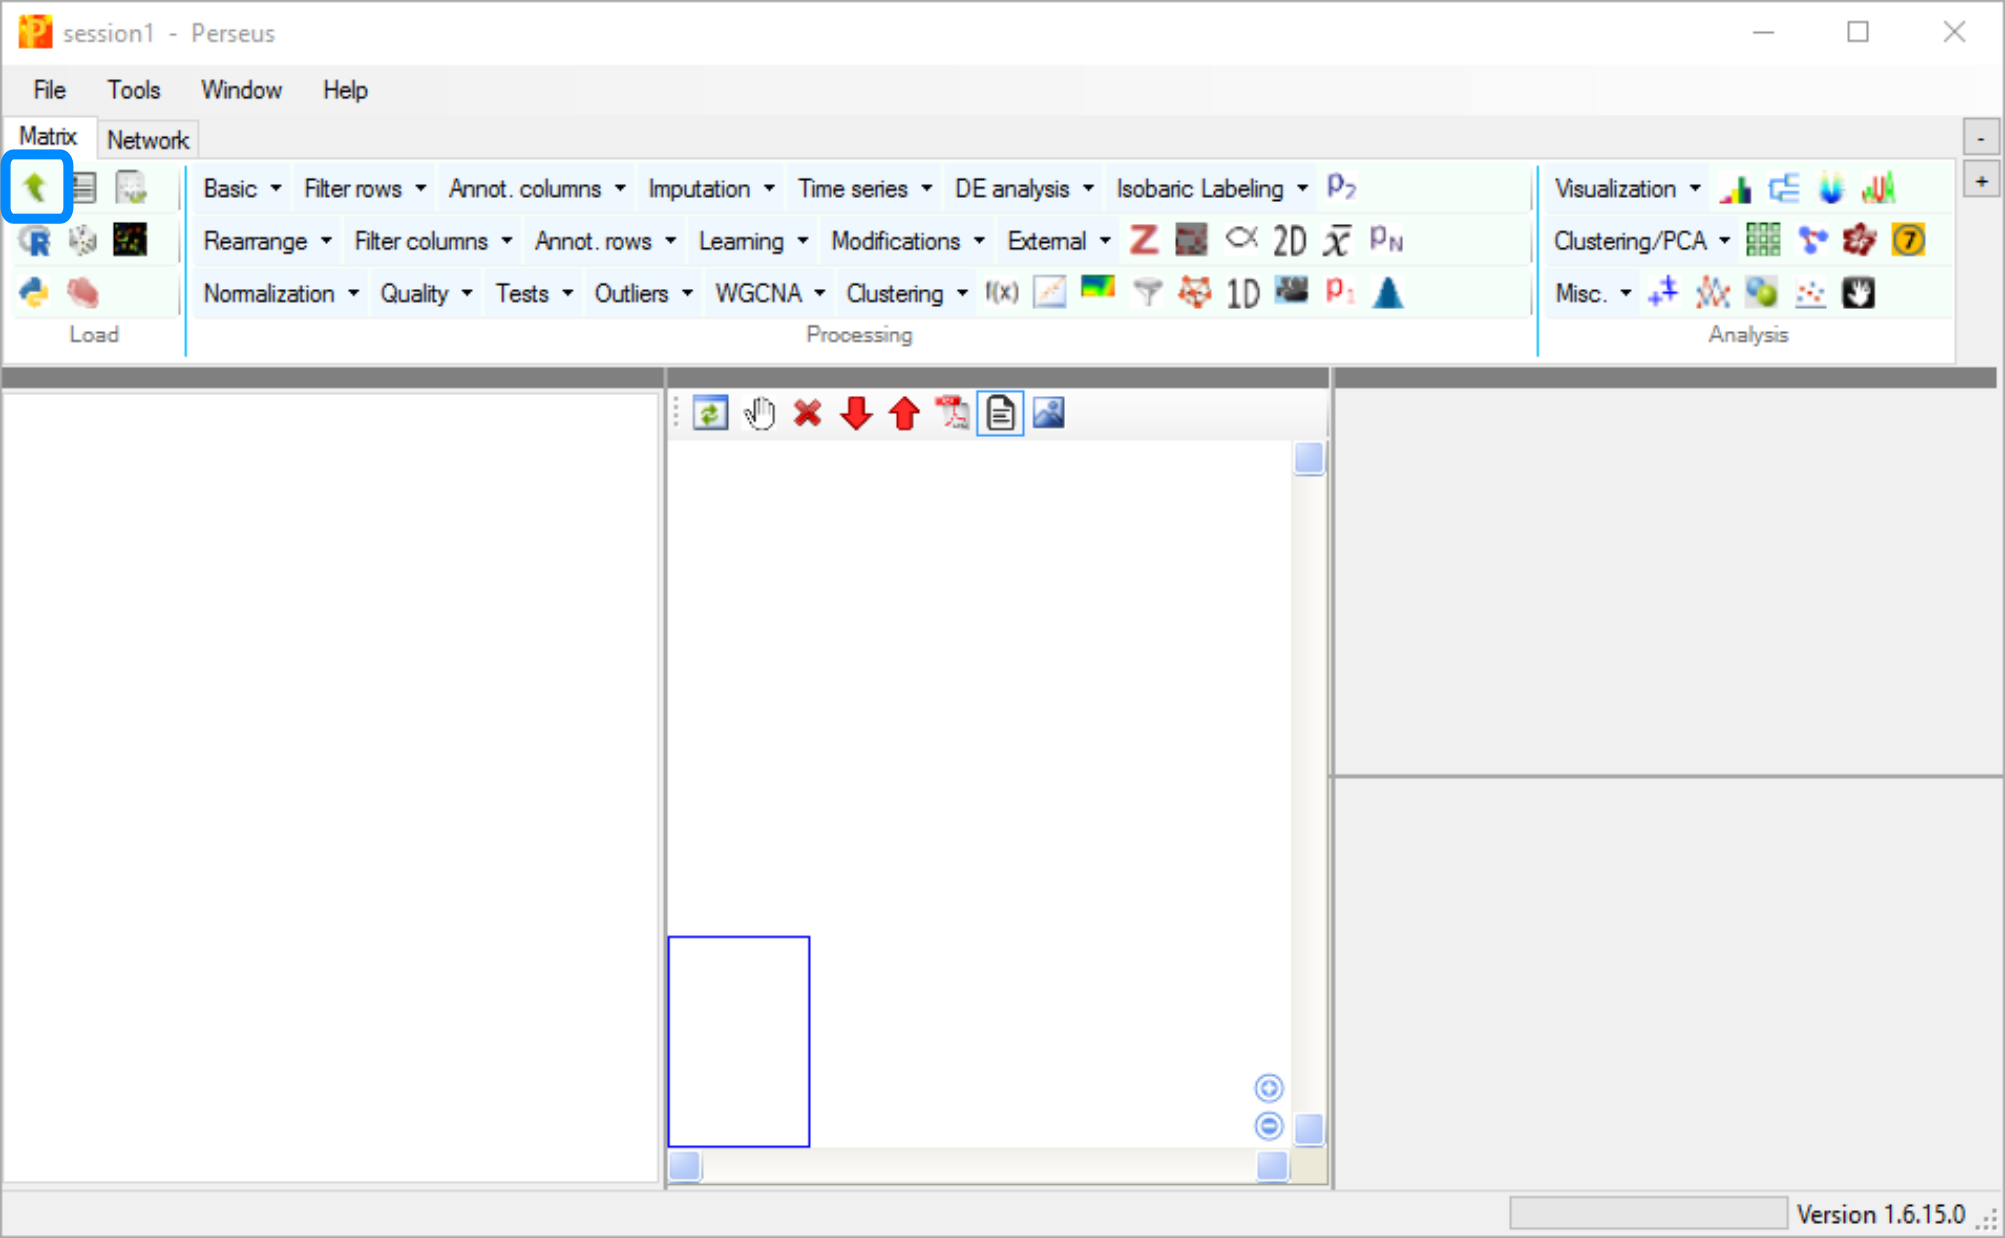The width and height of the screenshot is (2005, 1238).
Task: Click the PDF export icon in workflow toolbar
Action: pyautogui.click(x=951, y=413)
